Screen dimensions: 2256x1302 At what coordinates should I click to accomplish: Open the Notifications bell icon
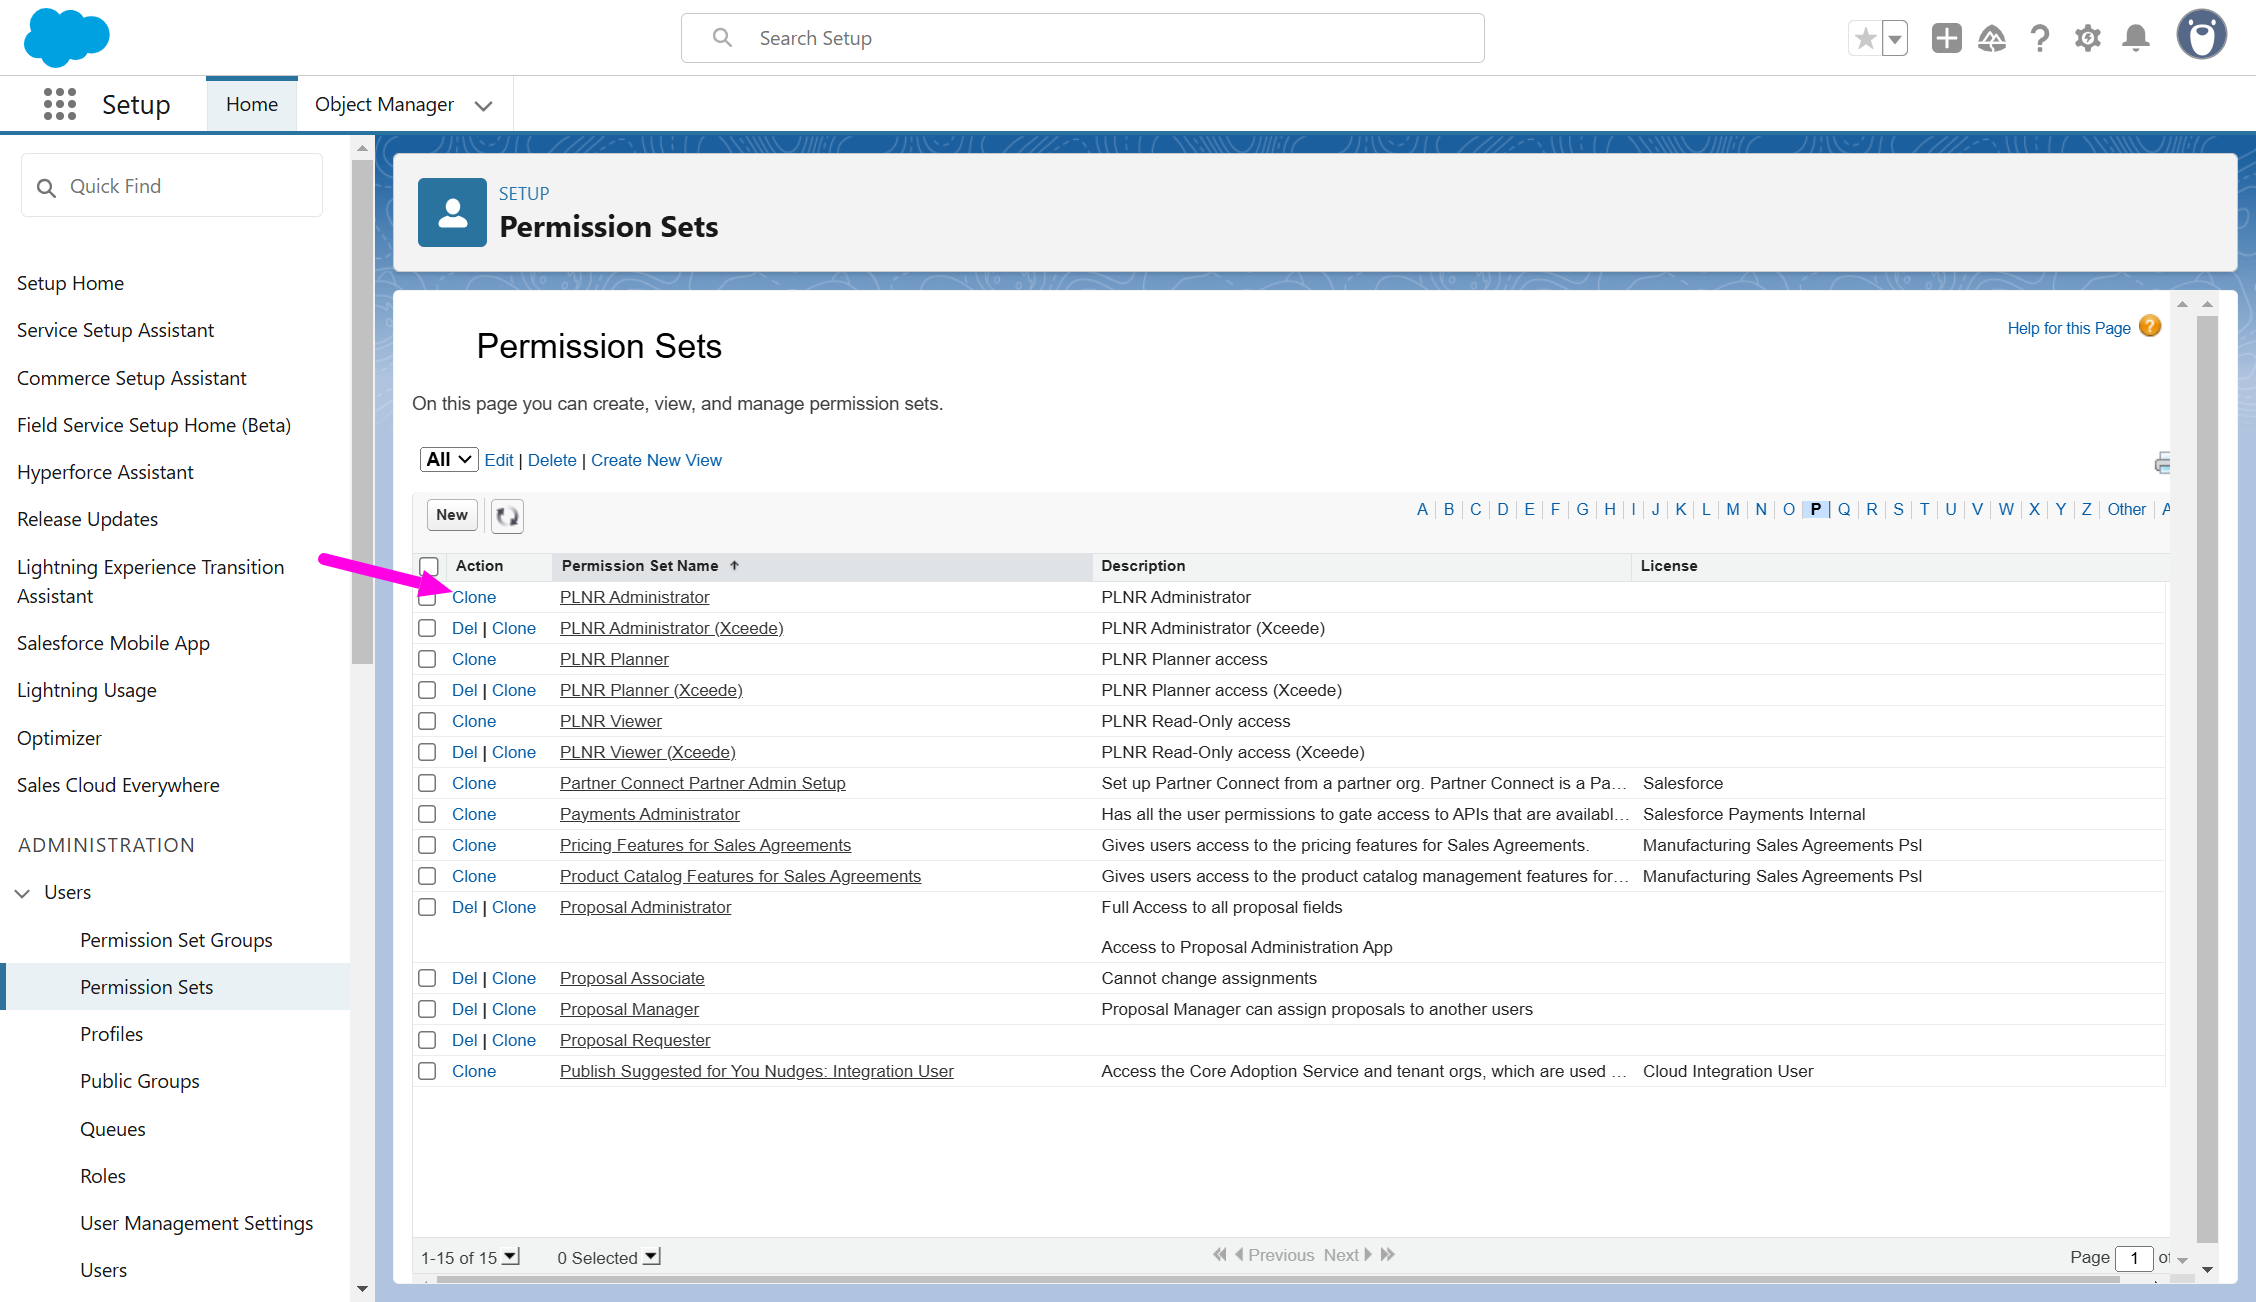[x=2136, y=39]
